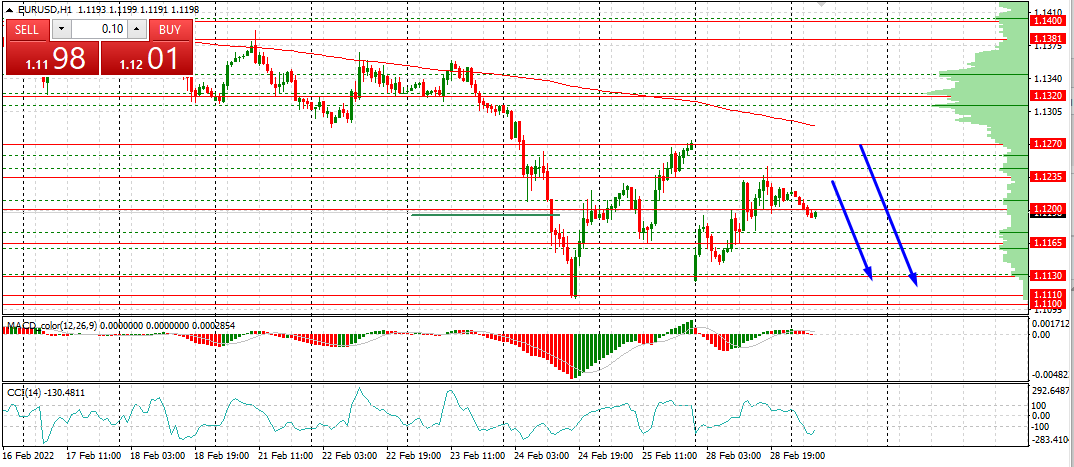Click the 1.1130 price level label
This screenshot has height=467, width=1074.
[1047, 275]
